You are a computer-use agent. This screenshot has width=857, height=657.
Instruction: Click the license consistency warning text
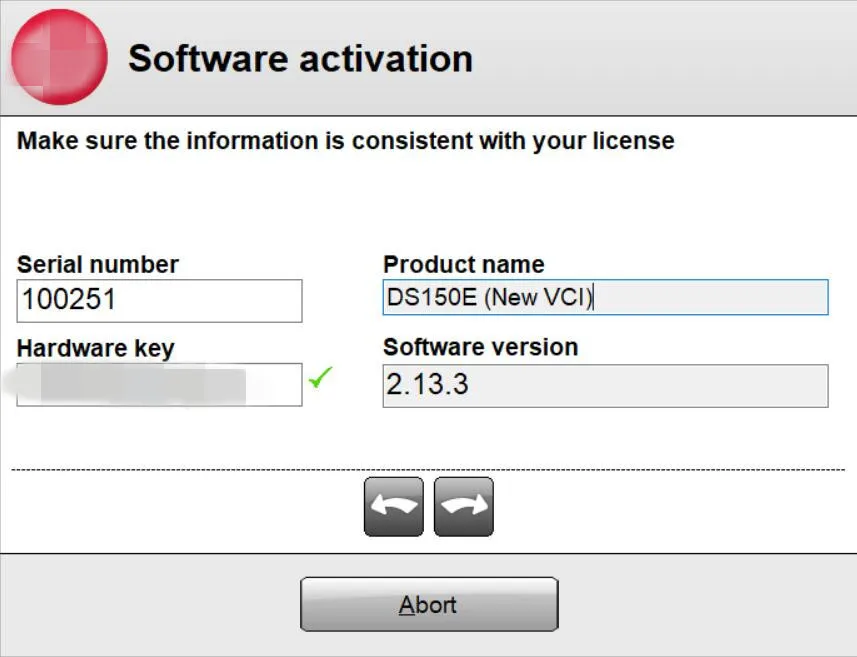click(344, 140)
